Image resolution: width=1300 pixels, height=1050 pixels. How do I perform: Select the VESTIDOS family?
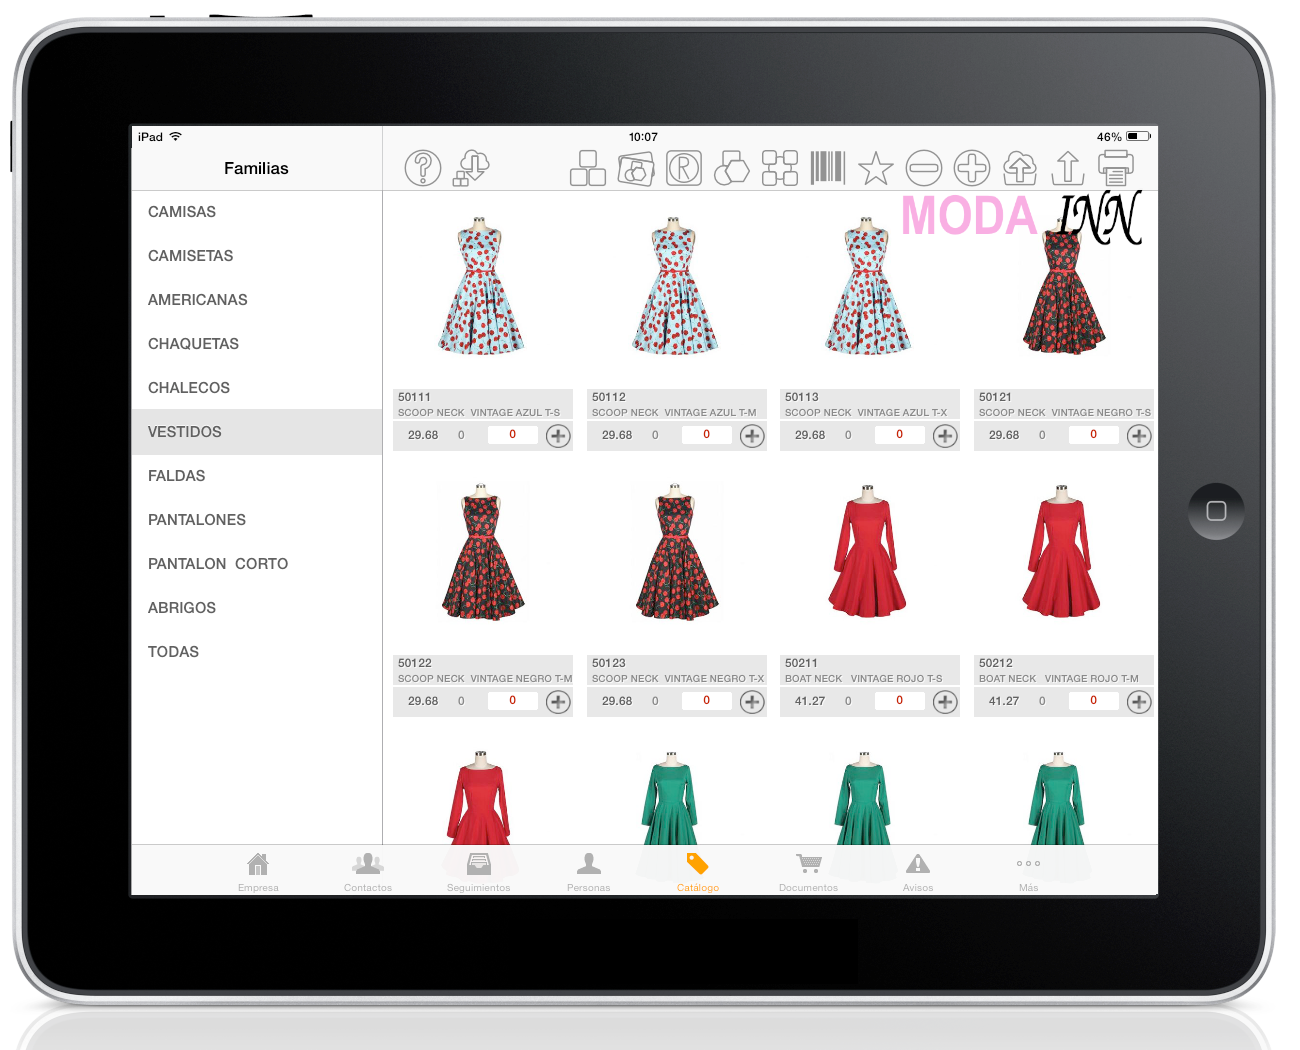tap(185, 432)
